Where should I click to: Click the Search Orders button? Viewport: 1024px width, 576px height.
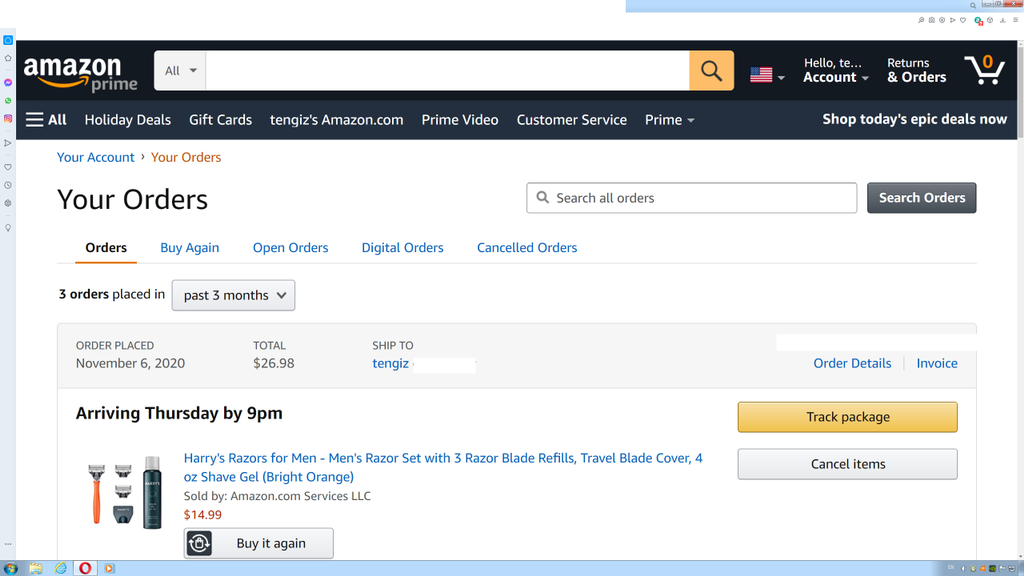pos(921,198)
